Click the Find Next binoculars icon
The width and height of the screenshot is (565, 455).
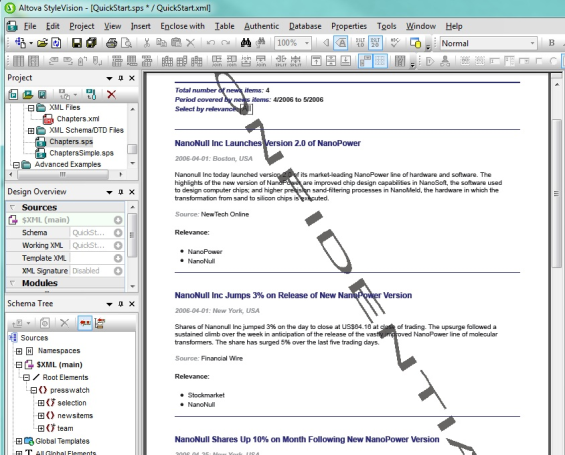[261, 43]
